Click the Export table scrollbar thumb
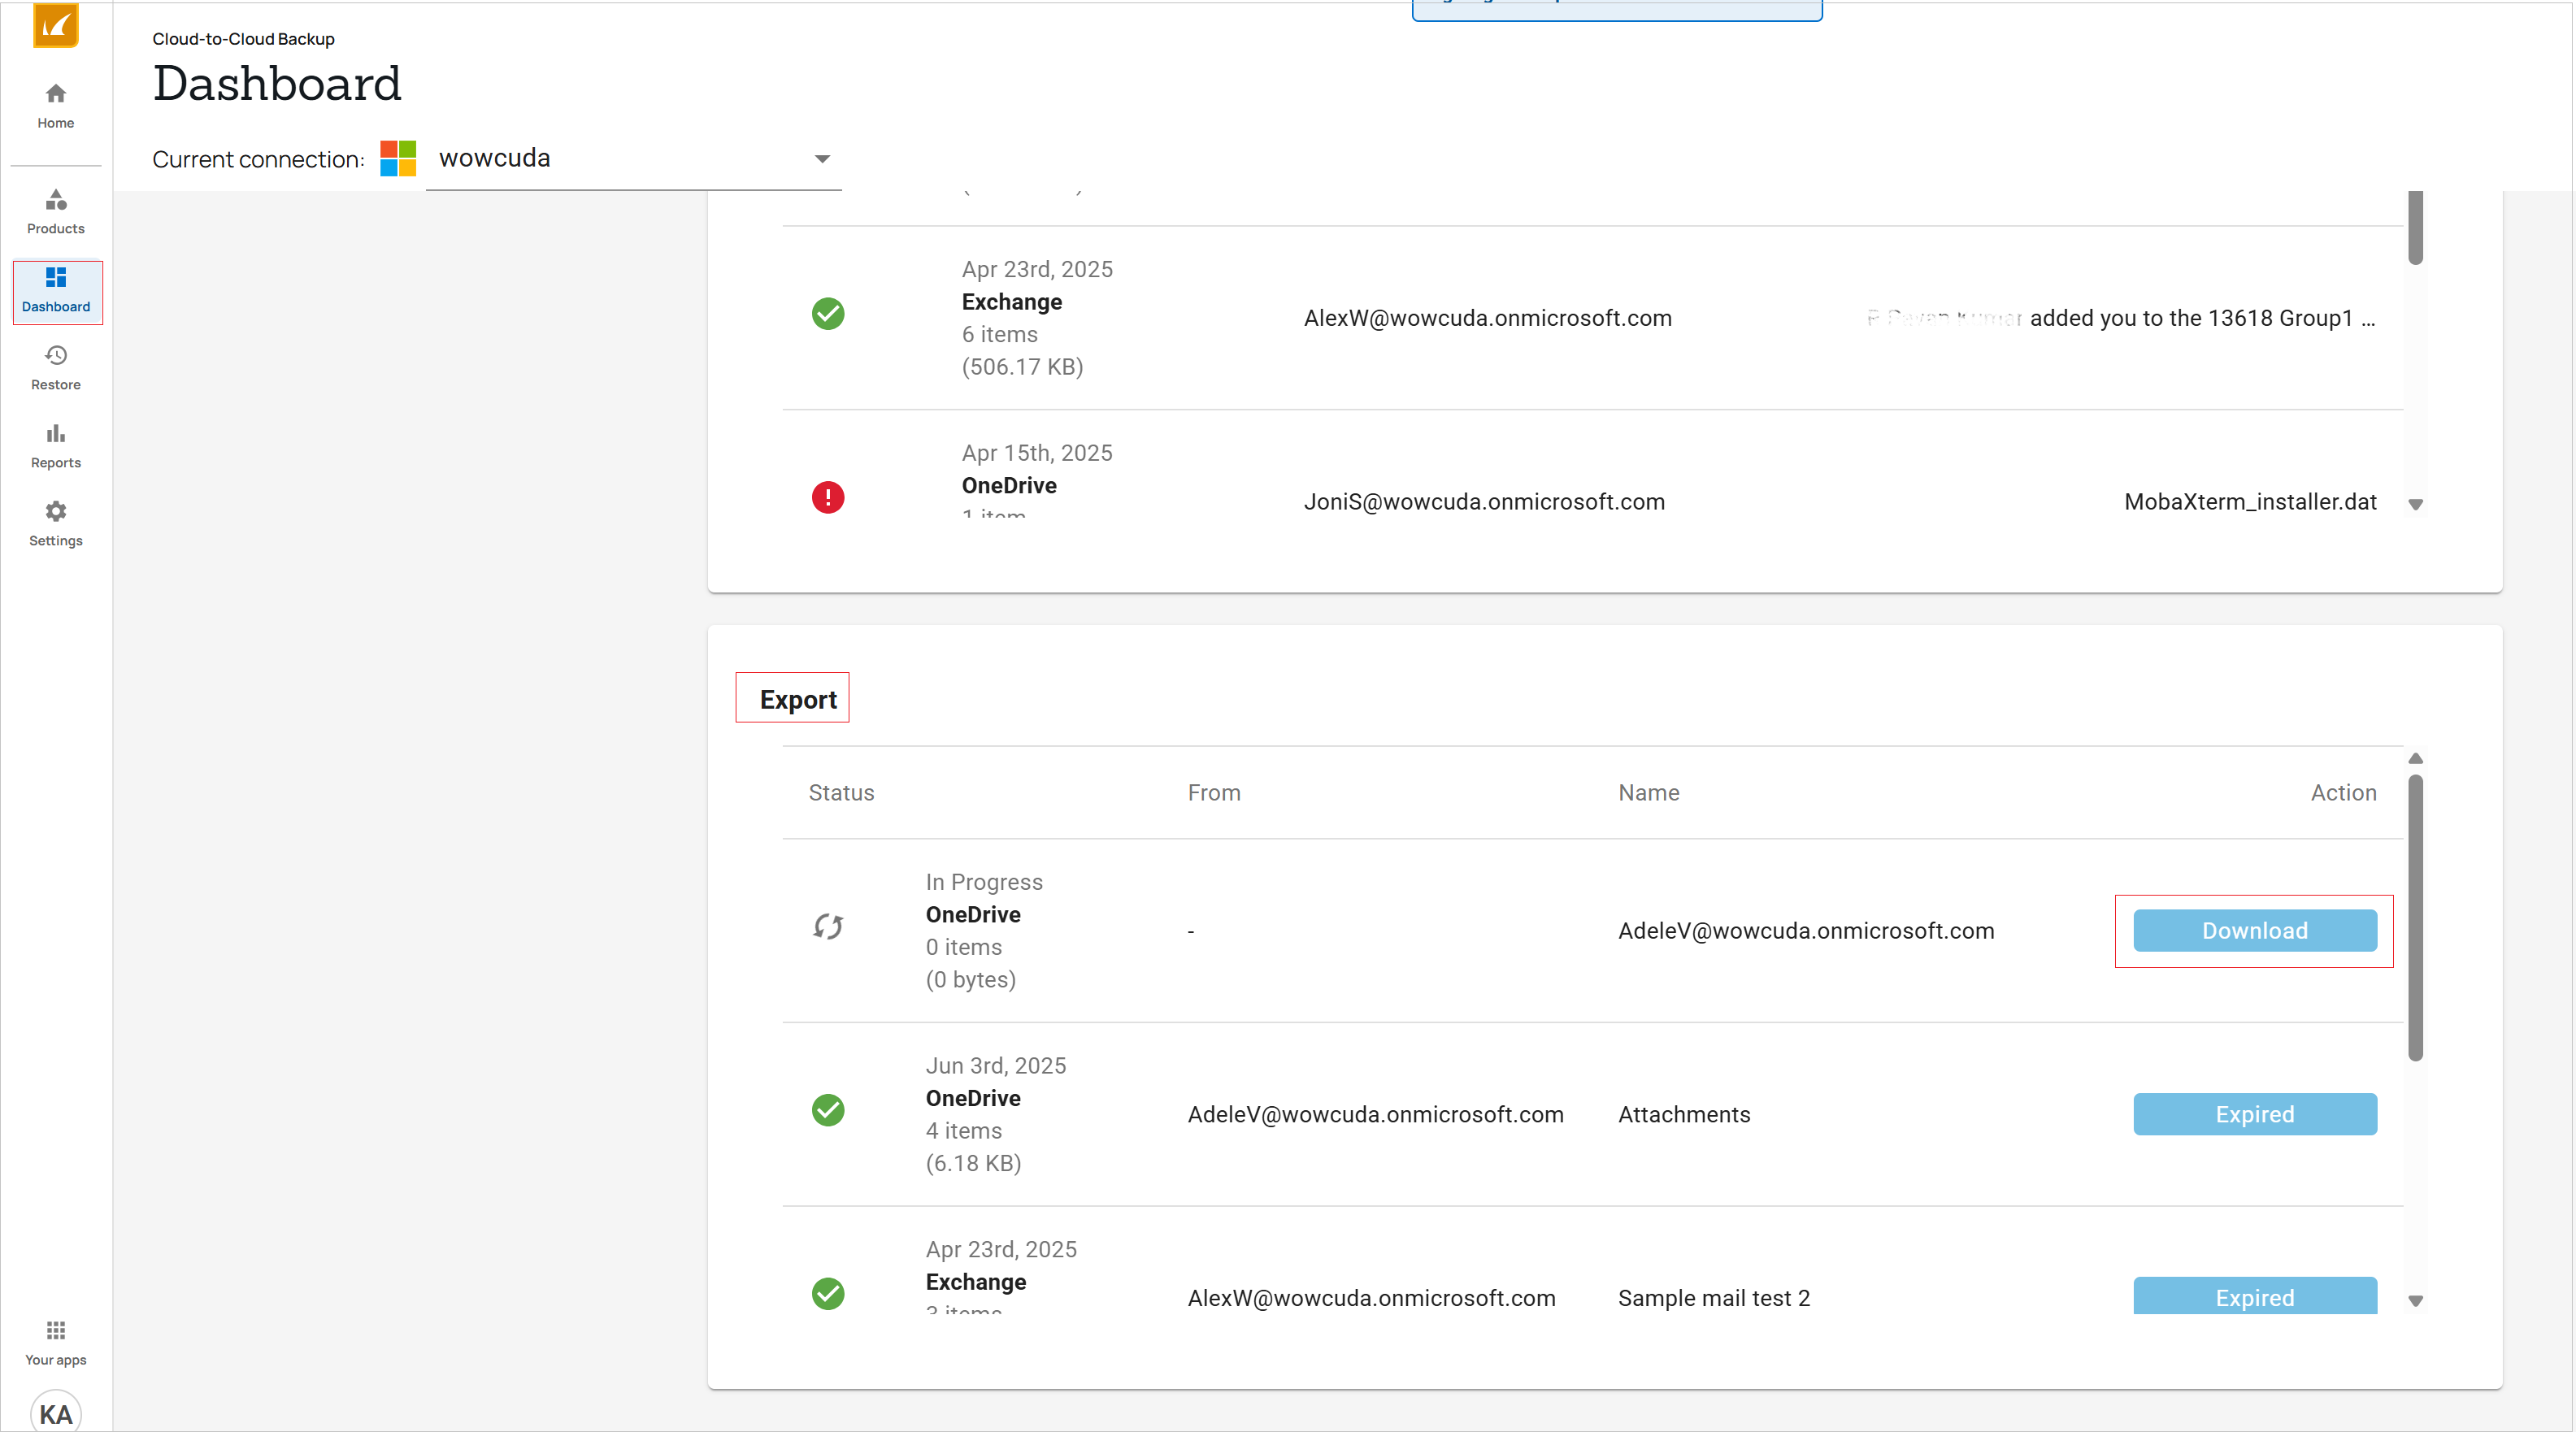The image size is (2576, 1432). [2416, 918]
